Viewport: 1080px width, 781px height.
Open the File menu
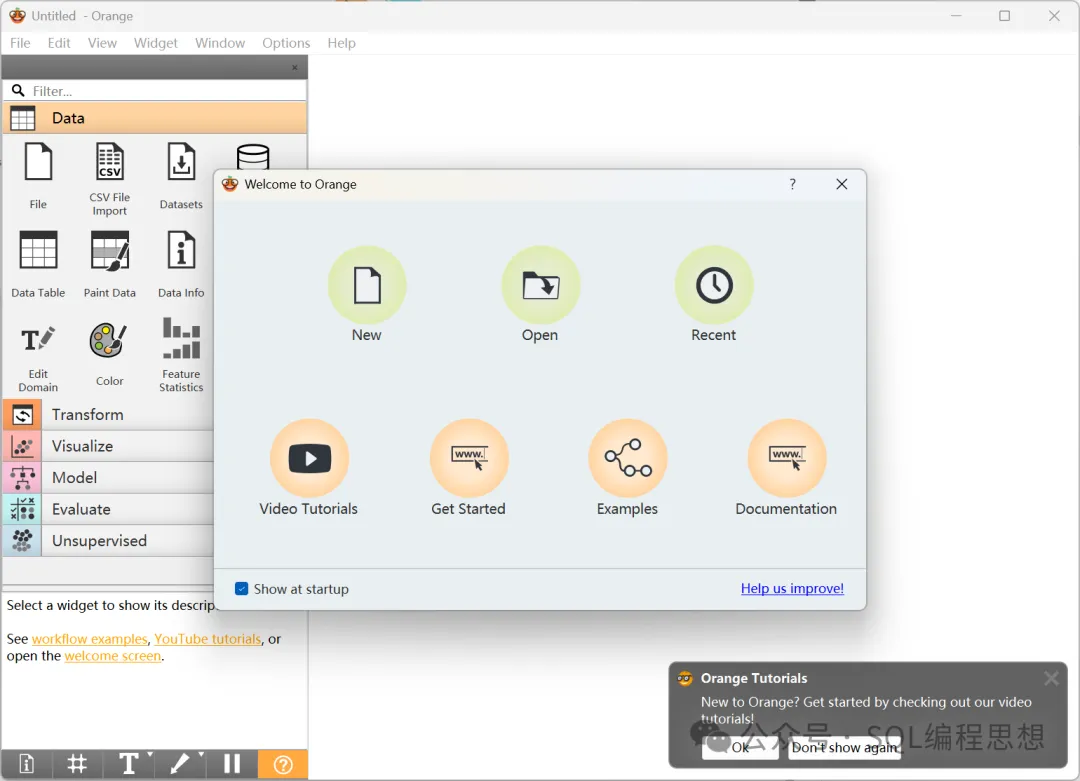(20, 43)
